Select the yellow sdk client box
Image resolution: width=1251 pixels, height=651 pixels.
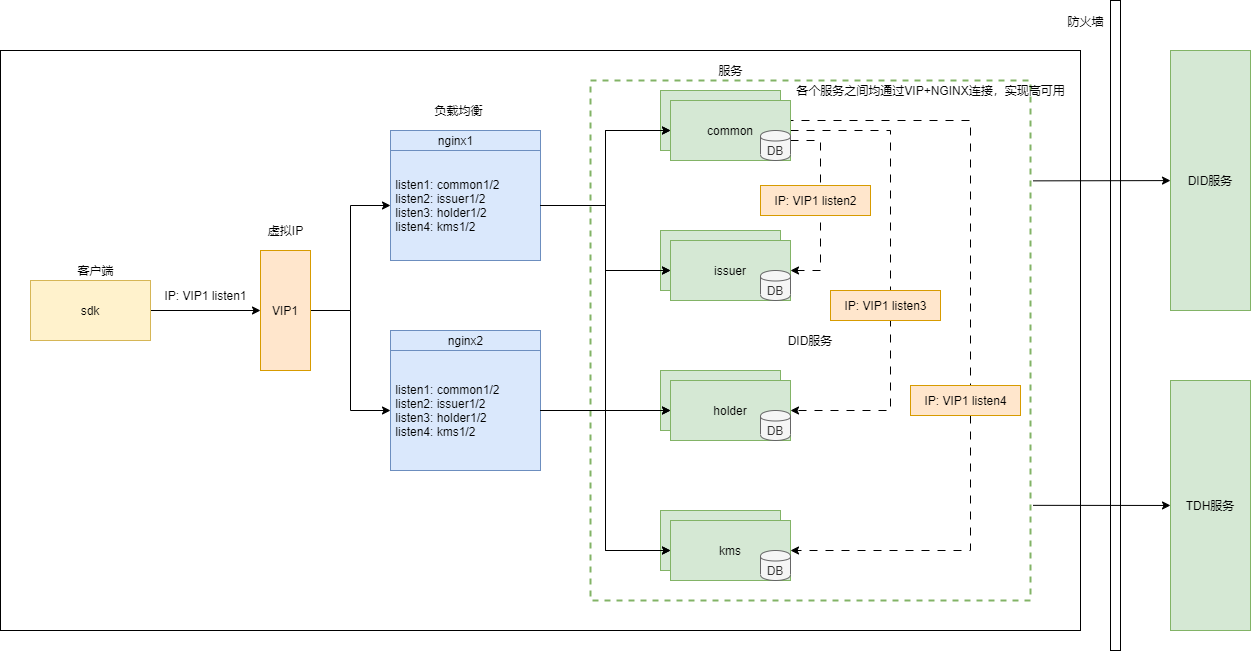(x=90, y=310)
